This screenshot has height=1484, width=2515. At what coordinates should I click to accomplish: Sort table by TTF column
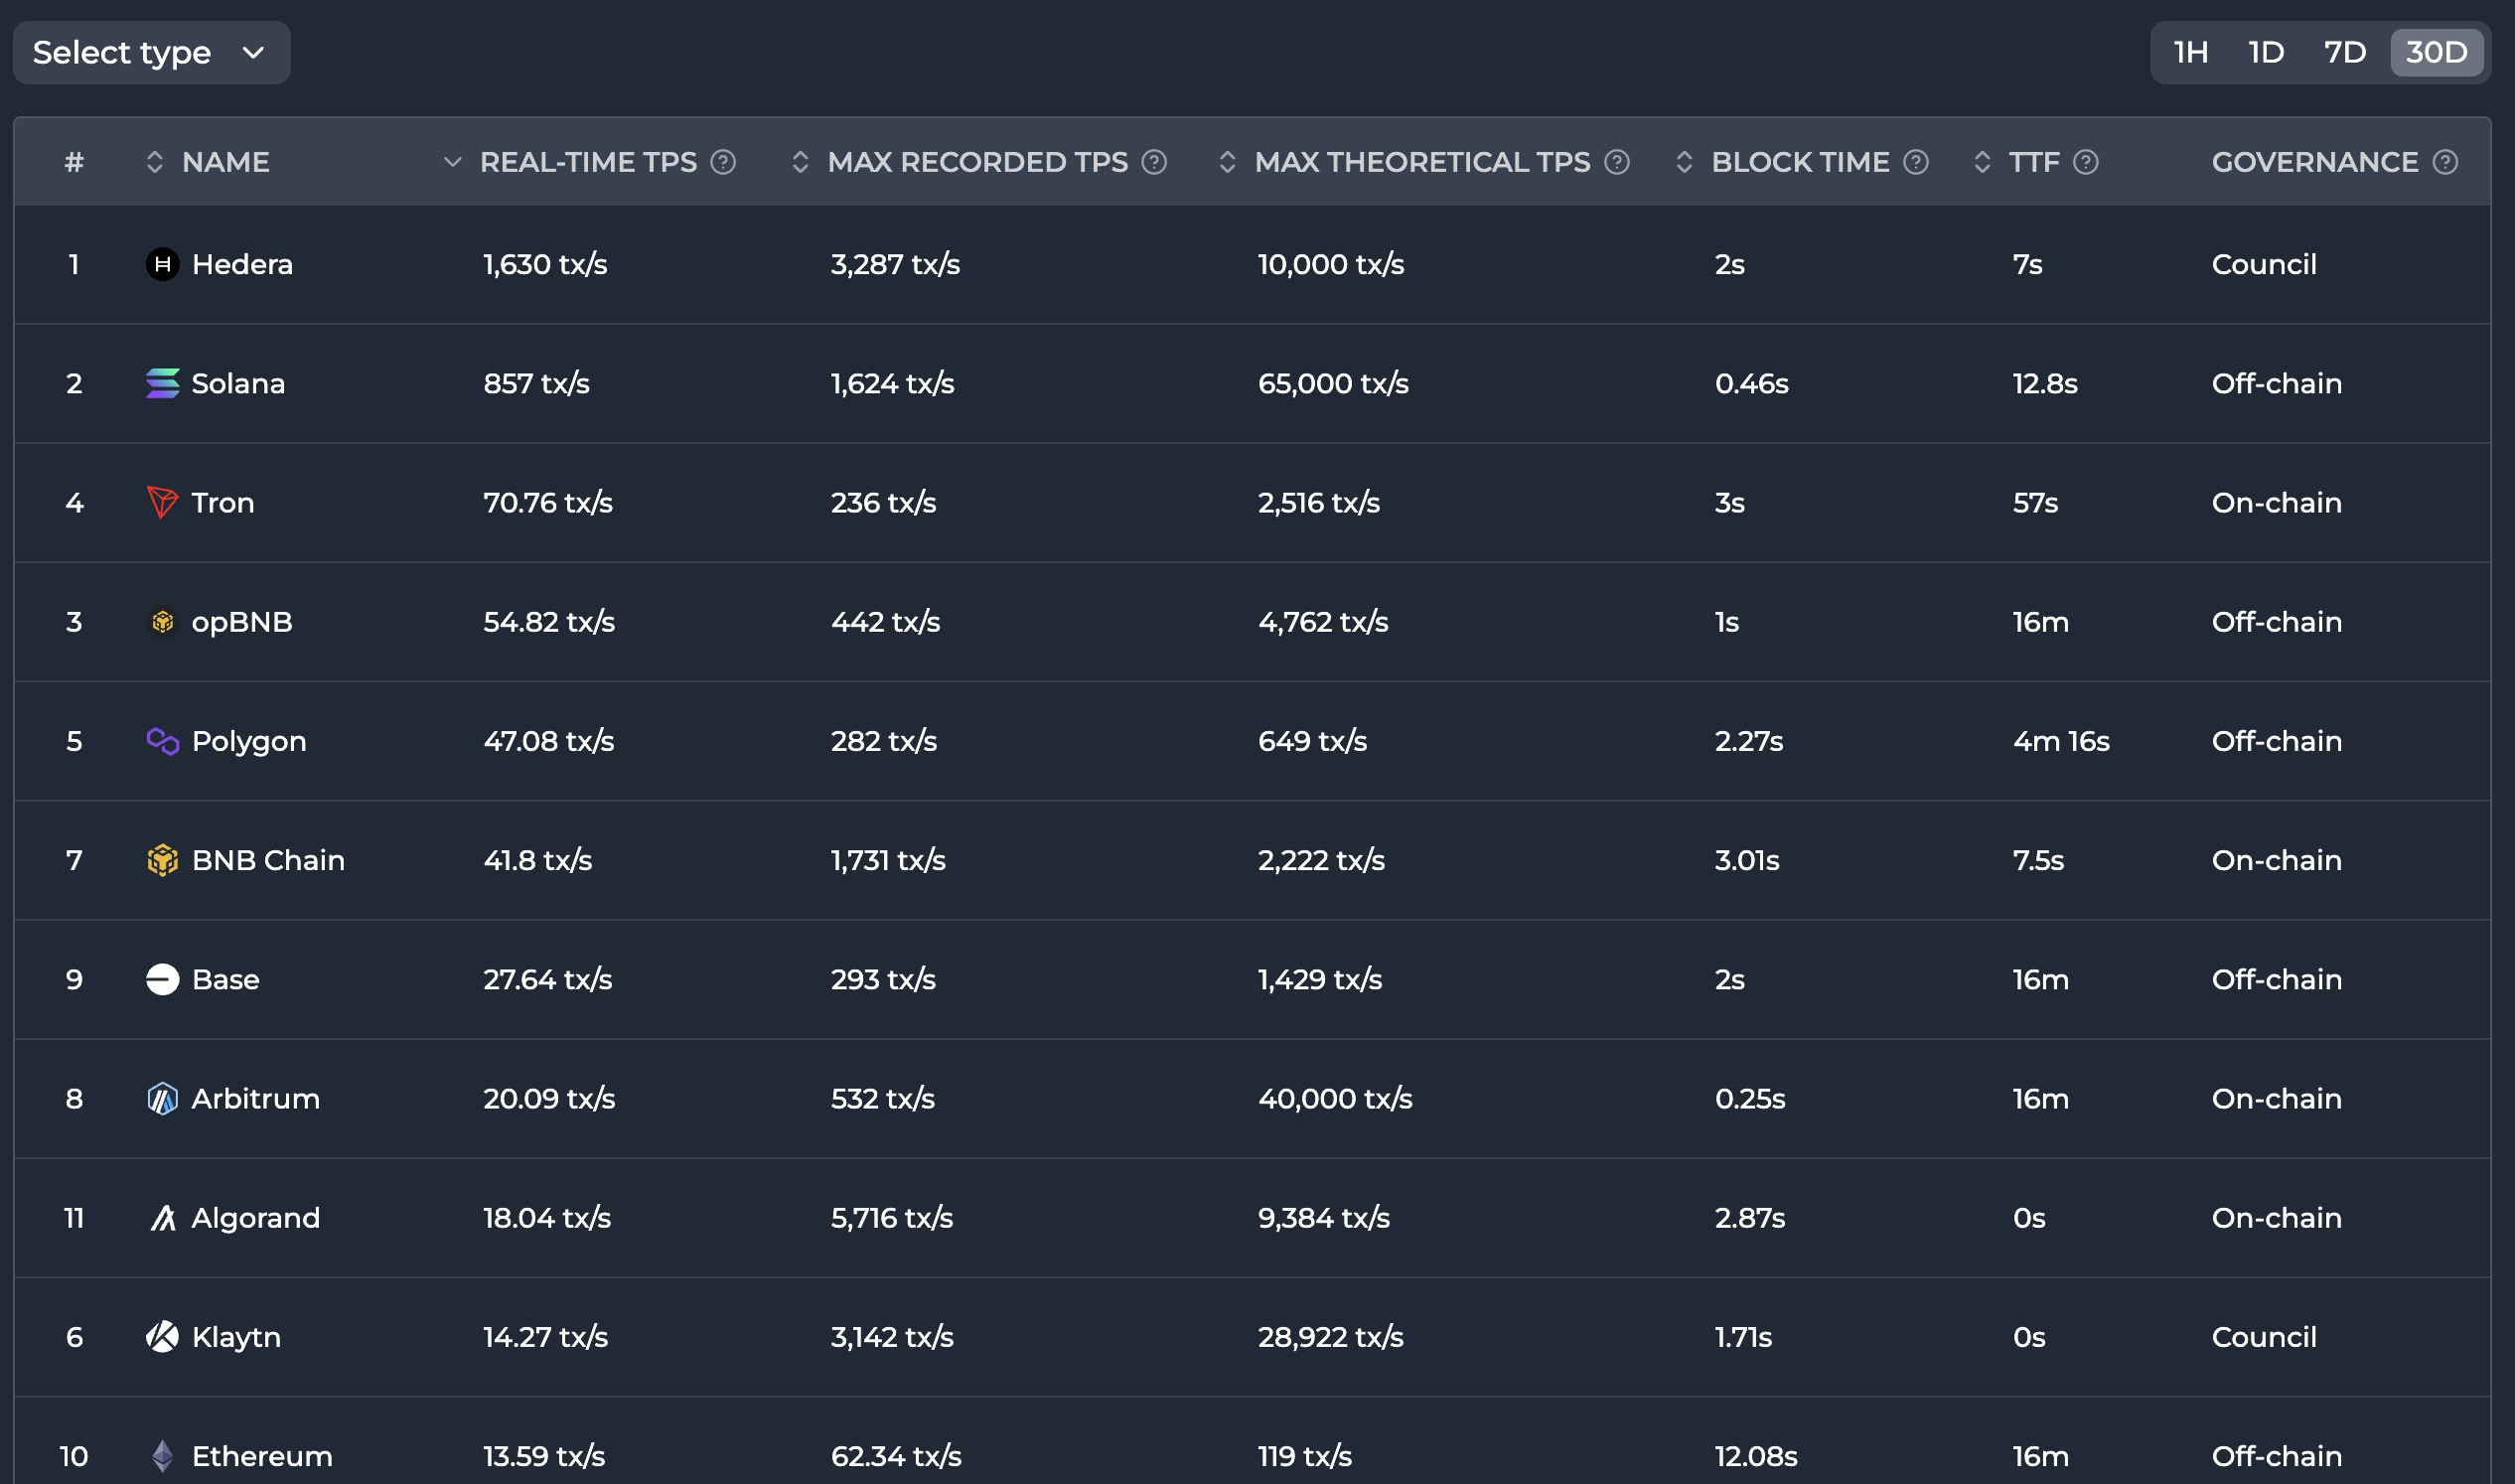click(1982, 162)
